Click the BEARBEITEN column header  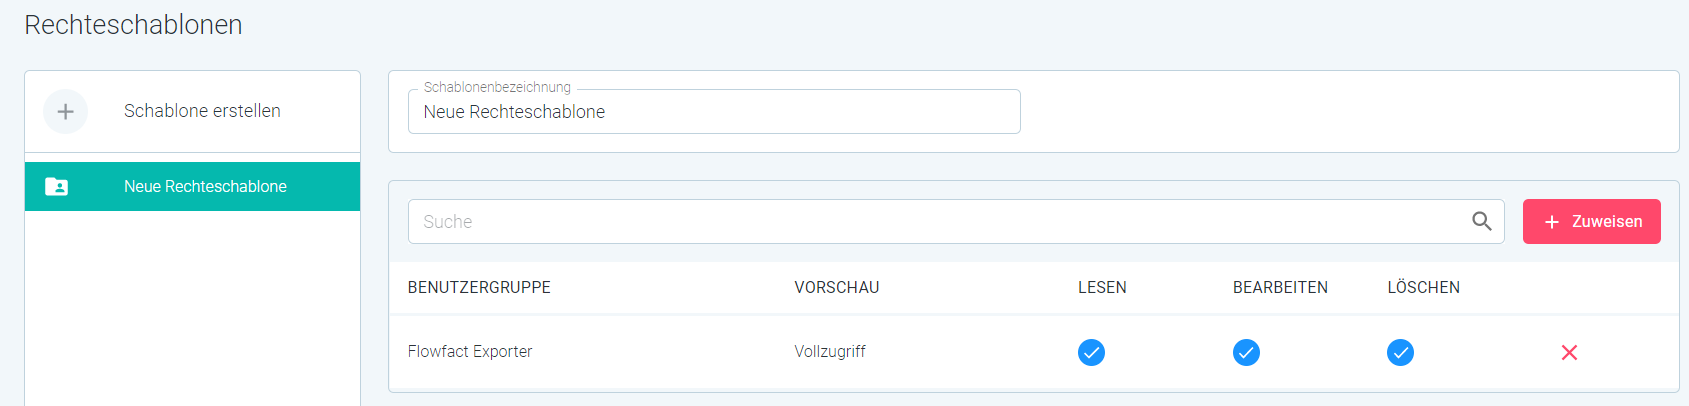pyautogui.click(x=1280, y=288)
